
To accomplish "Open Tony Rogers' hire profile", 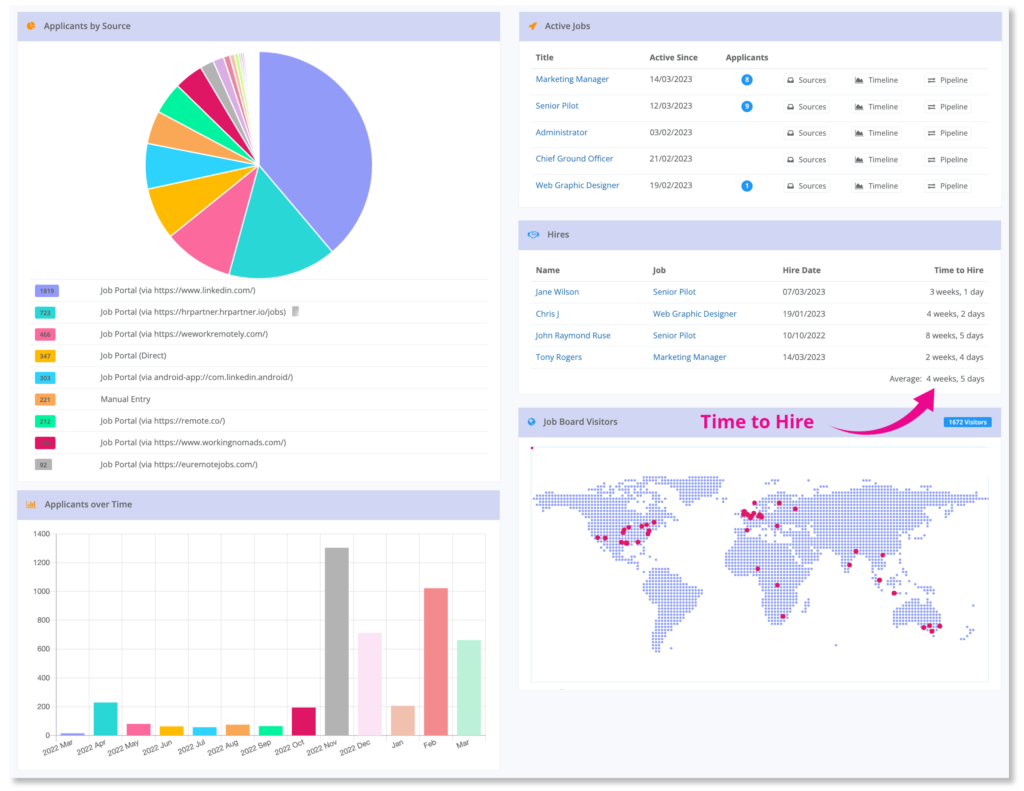I will tap(558, 357).
